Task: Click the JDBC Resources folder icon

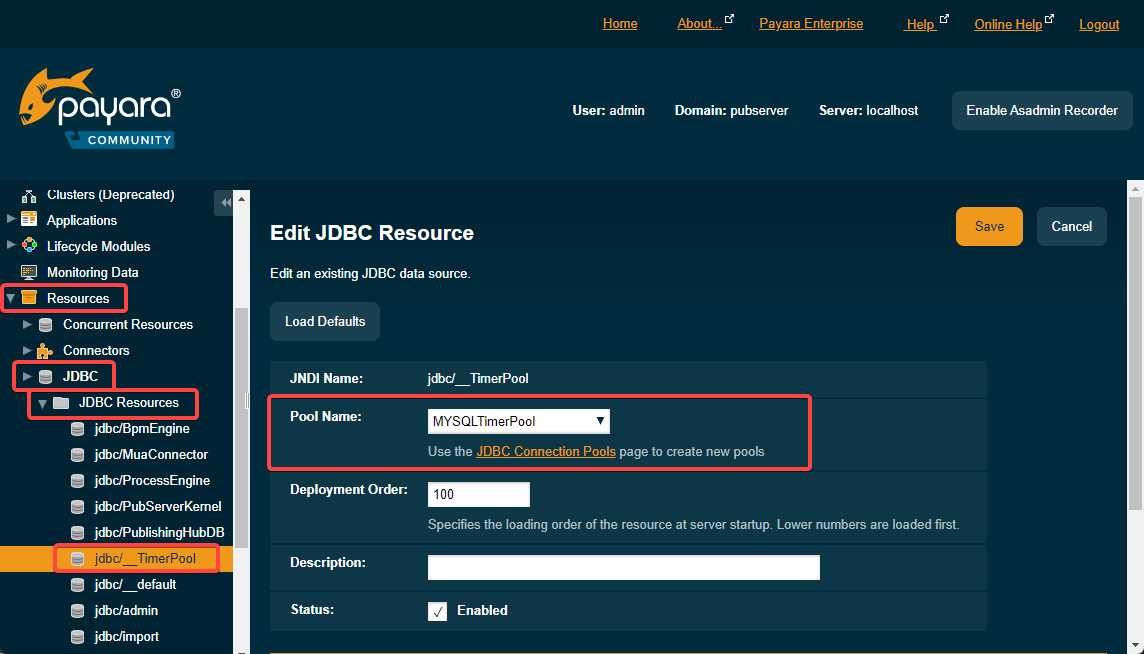Action: (61, 402)
